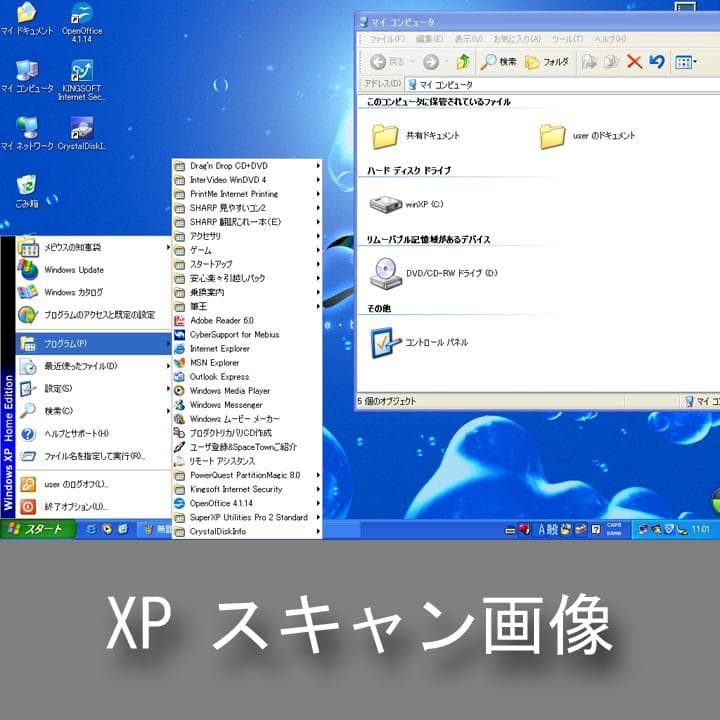The image size is (720, 720).
Task: Open the マイ ネットワーク desktop icon
Action: coord(27,134)
